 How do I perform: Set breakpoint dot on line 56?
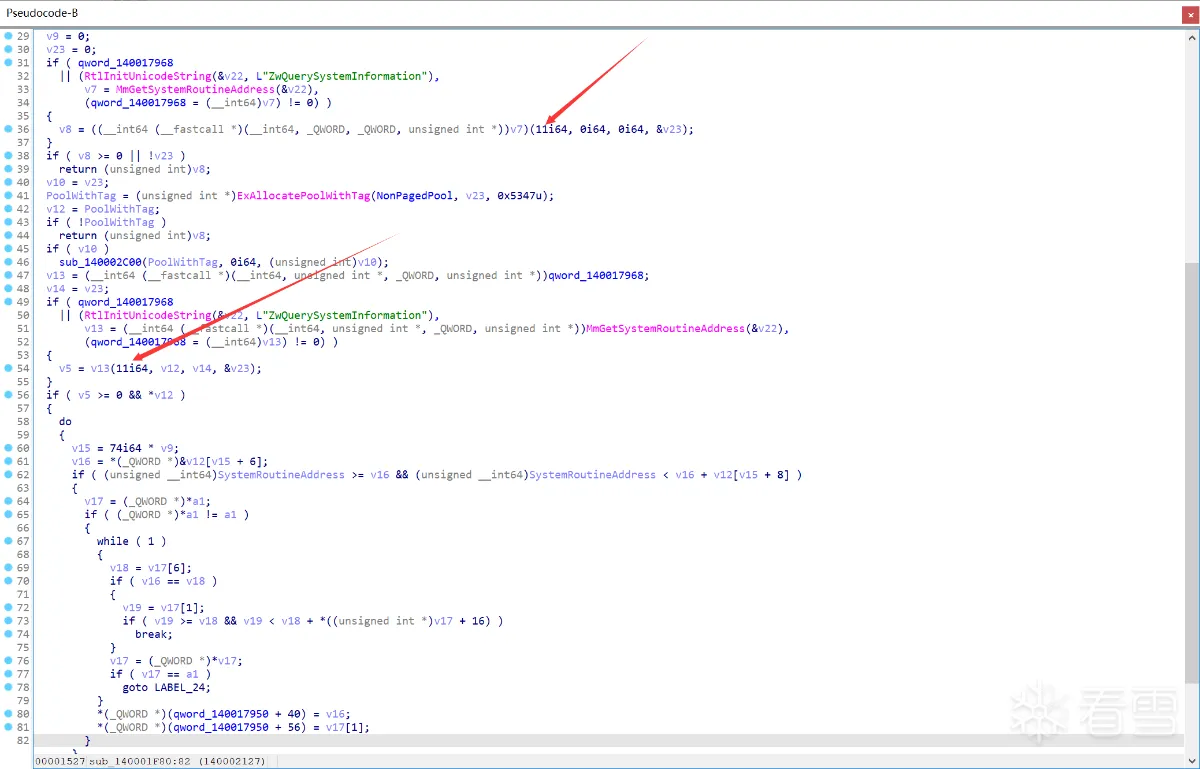point(9,394)
